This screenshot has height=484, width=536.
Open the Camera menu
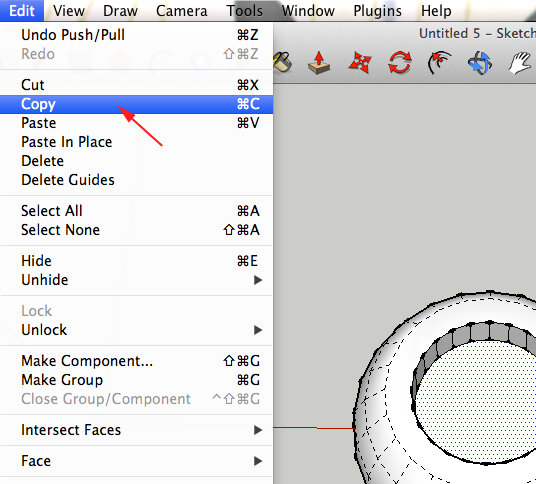tap(182, 11)
